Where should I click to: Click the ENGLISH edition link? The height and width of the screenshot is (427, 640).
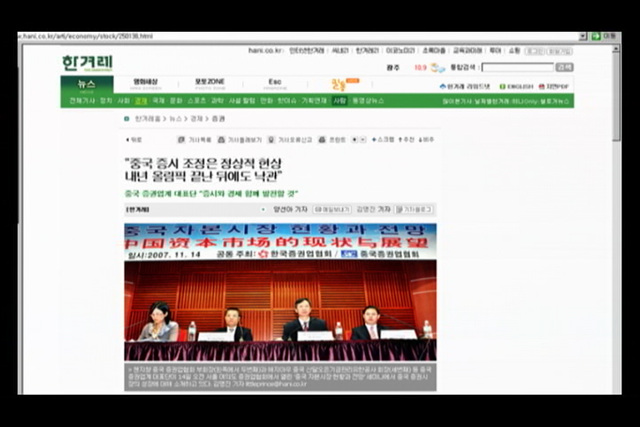tap(519, 86)
